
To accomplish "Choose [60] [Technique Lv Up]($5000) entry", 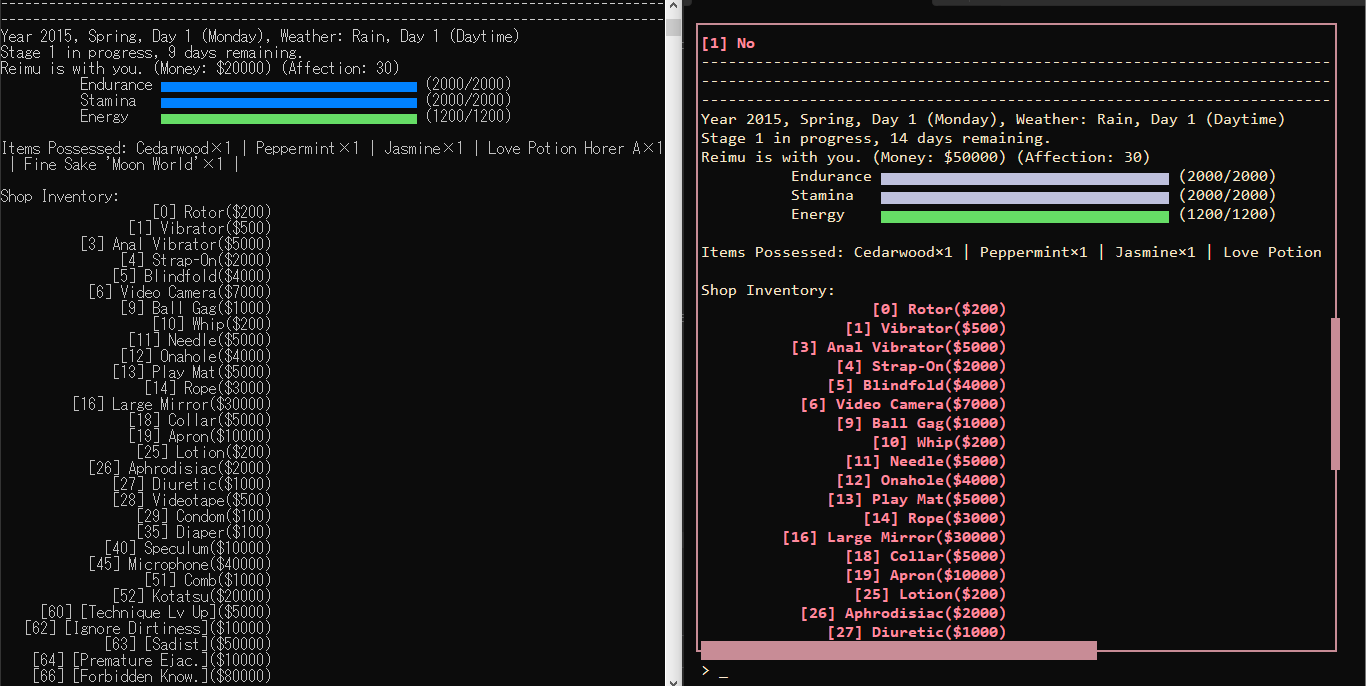I will click(x=156, y=612).
